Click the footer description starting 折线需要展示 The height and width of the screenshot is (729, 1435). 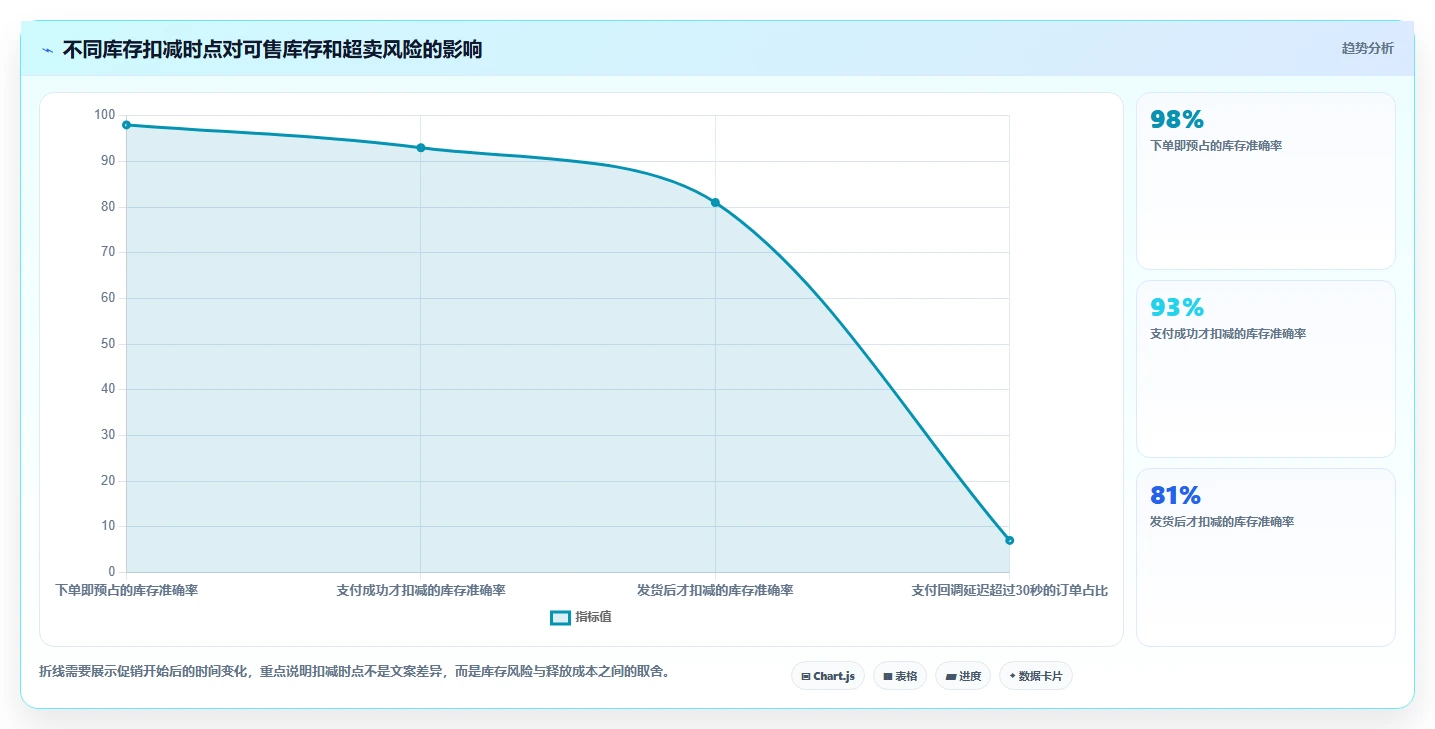click(354, 672)
